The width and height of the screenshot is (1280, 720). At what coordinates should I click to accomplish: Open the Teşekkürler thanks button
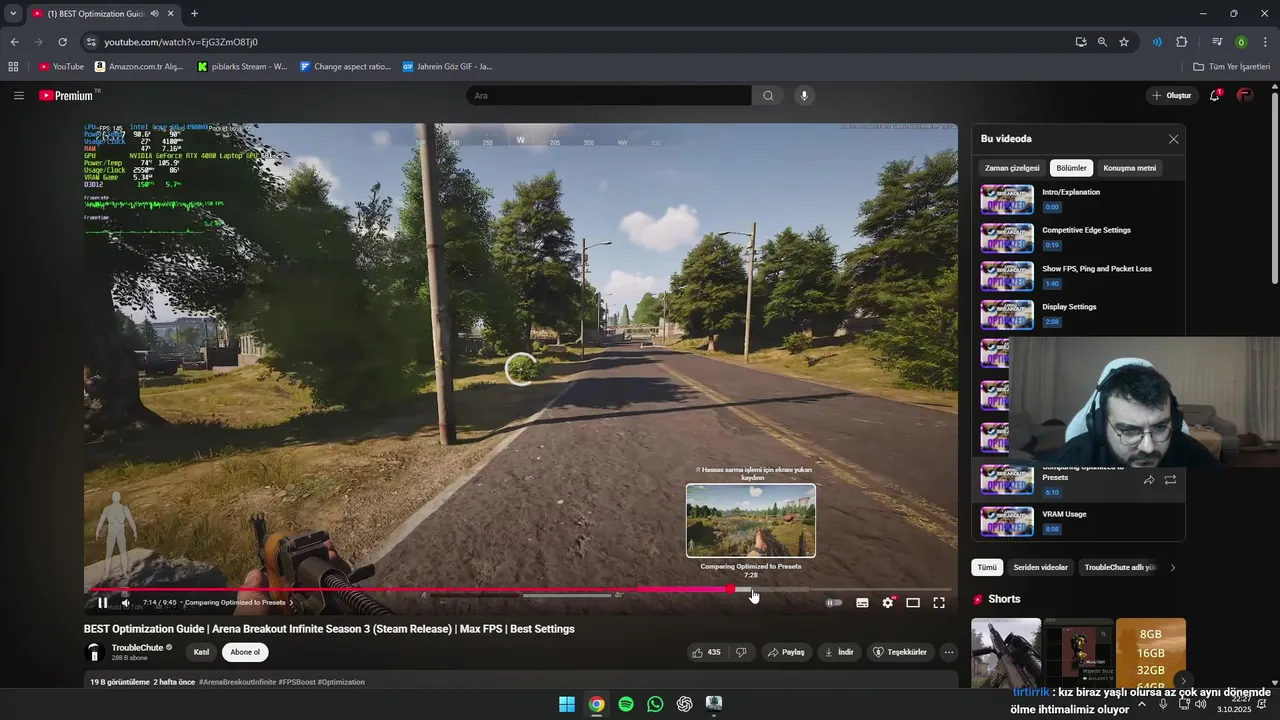(x=900, y=652)
